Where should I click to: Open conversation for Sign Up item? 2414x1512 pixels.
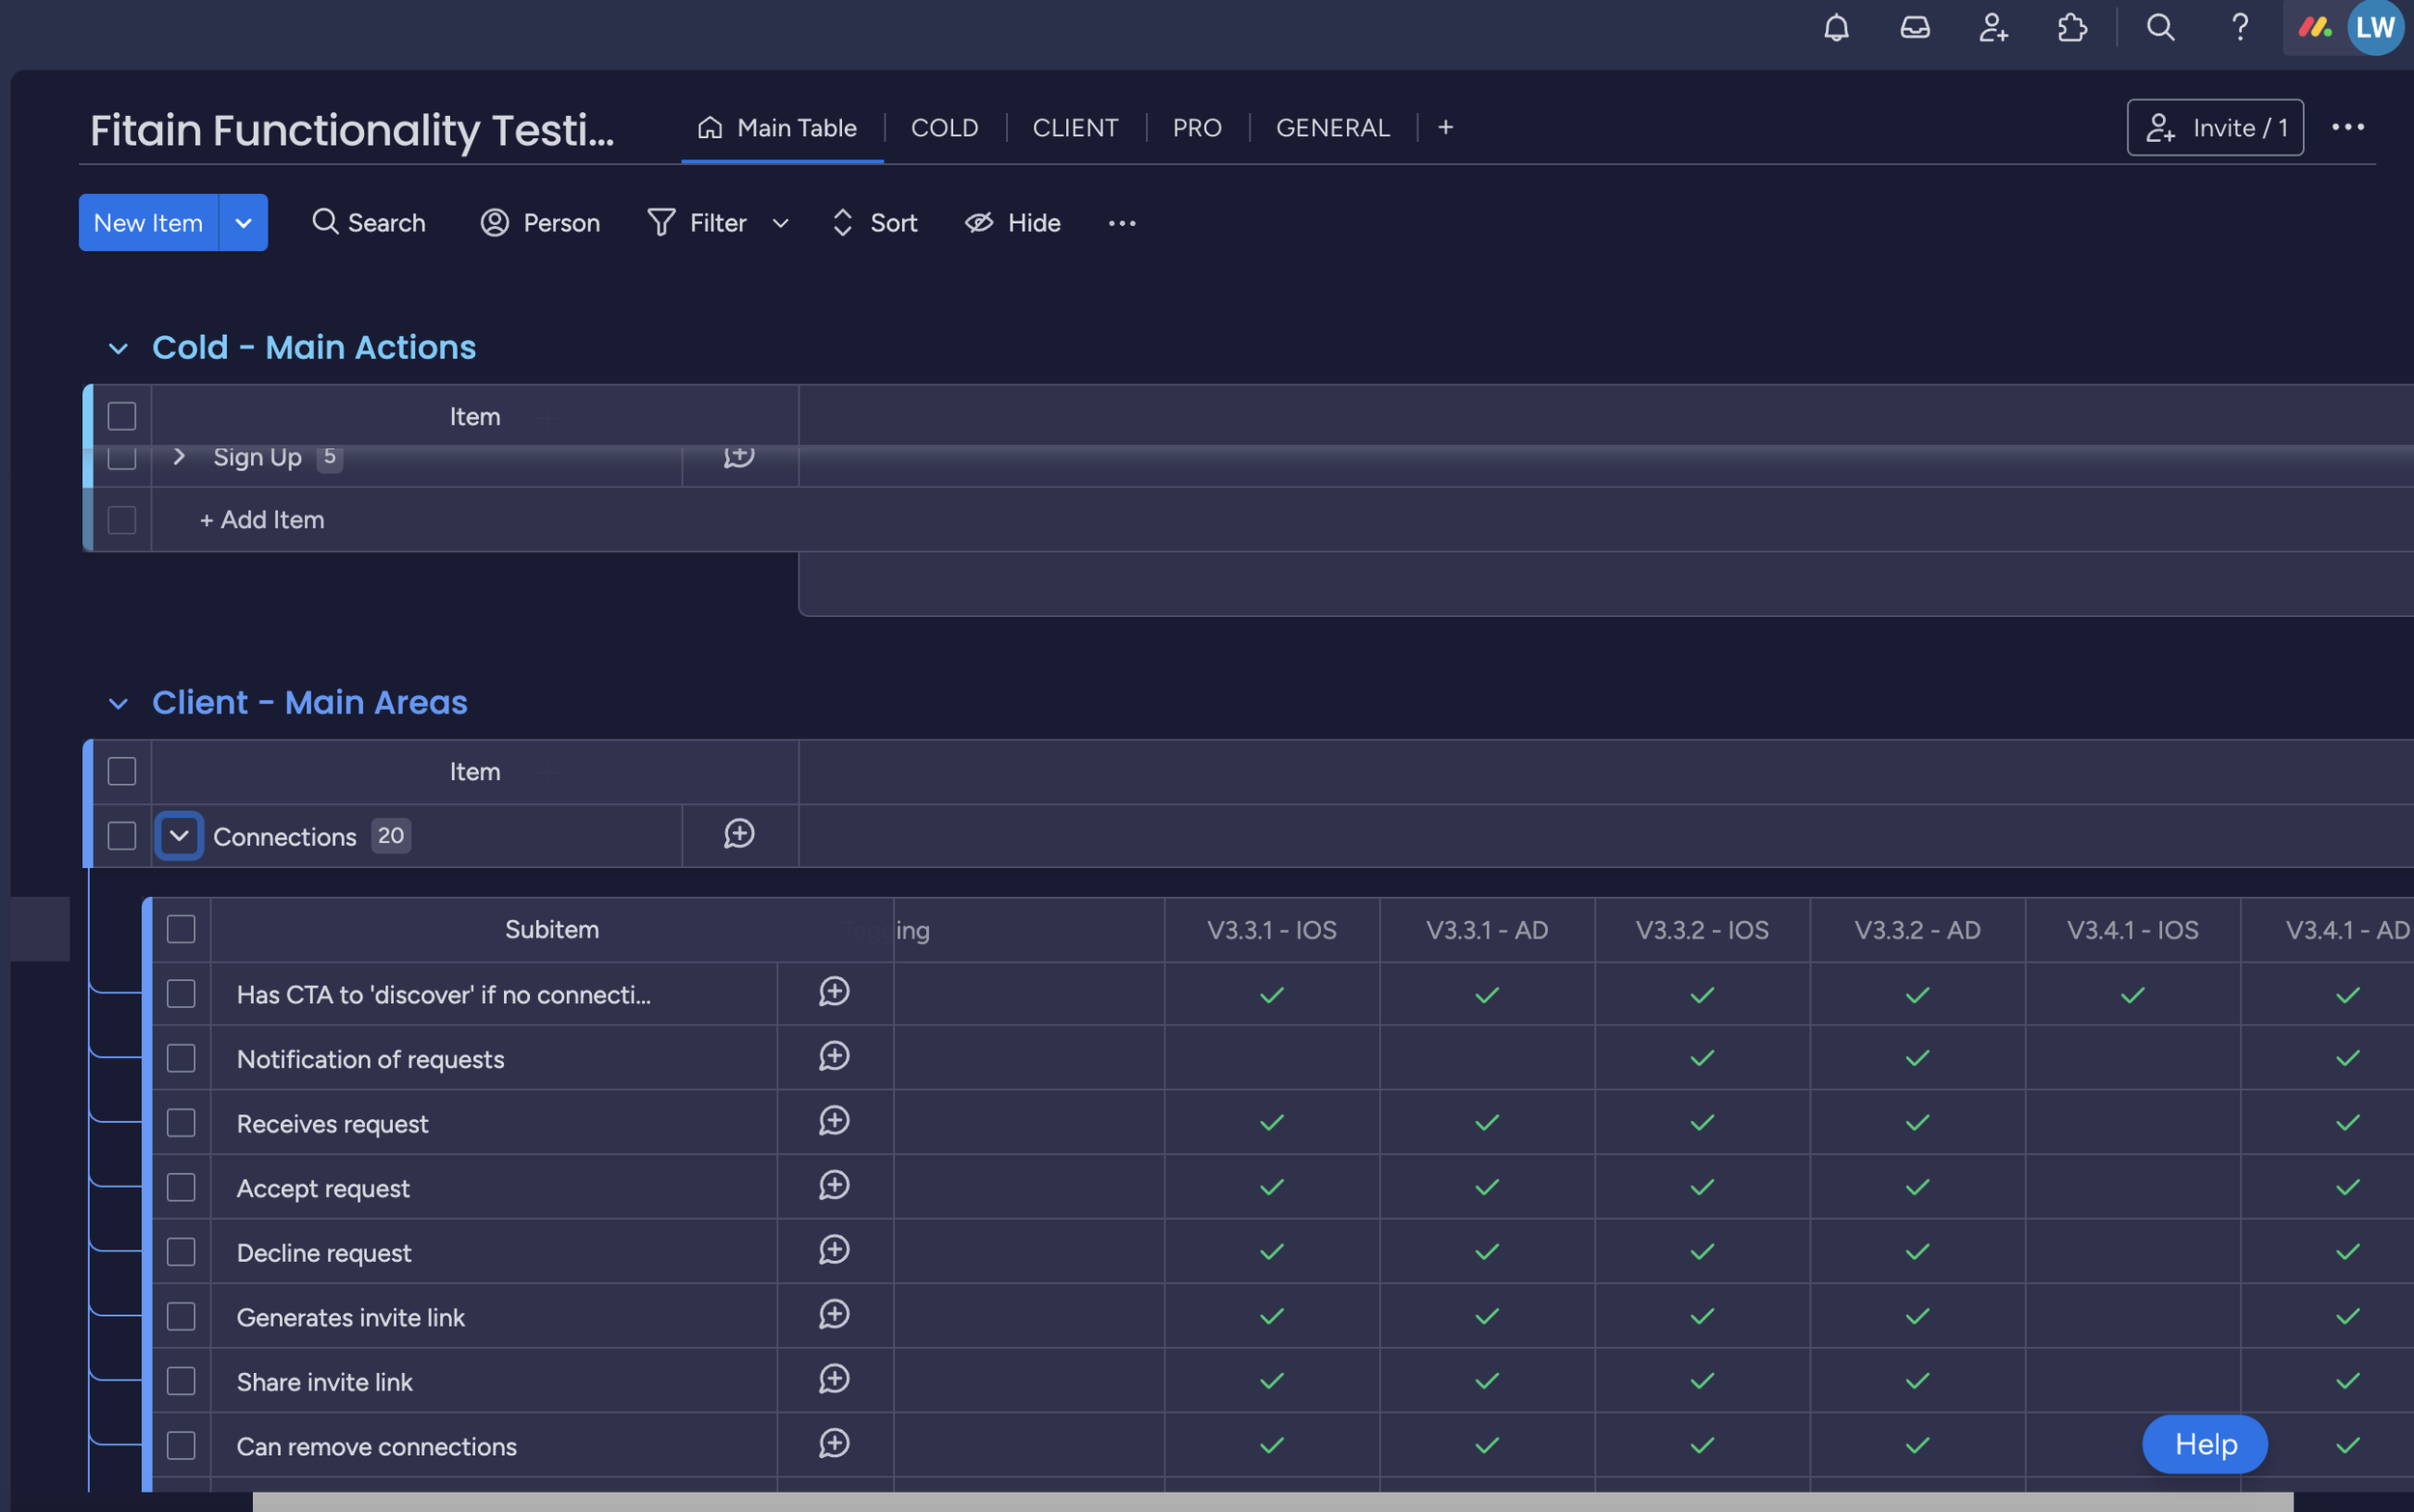tap(739, 457)
